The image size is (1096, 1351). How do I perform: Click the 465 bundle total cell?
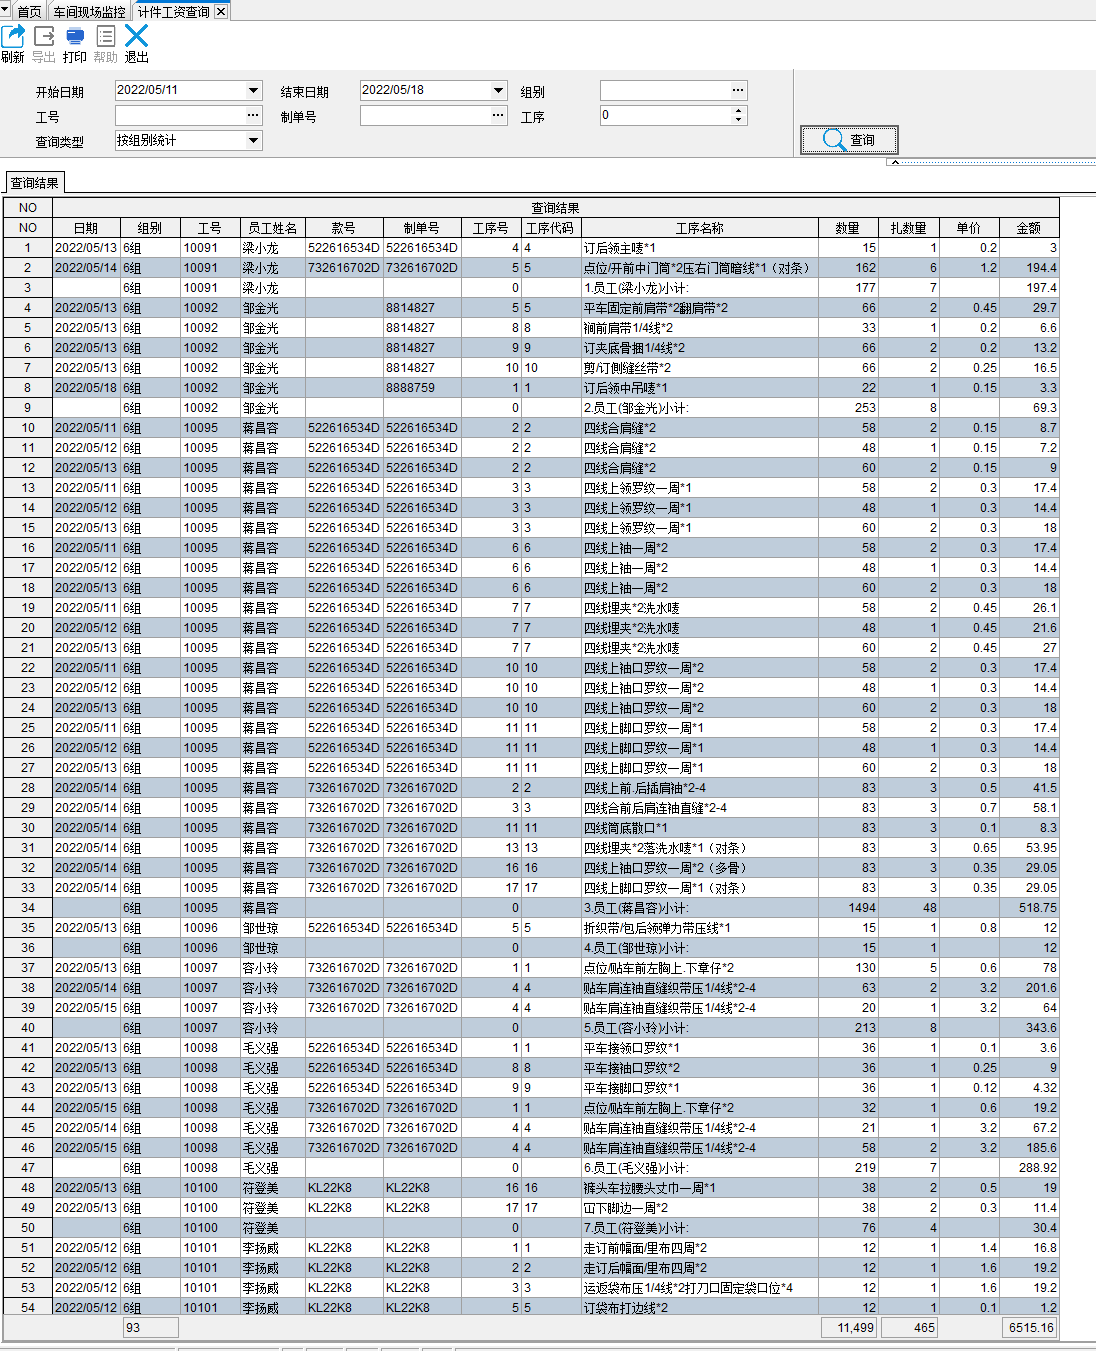pos(910,1328)
